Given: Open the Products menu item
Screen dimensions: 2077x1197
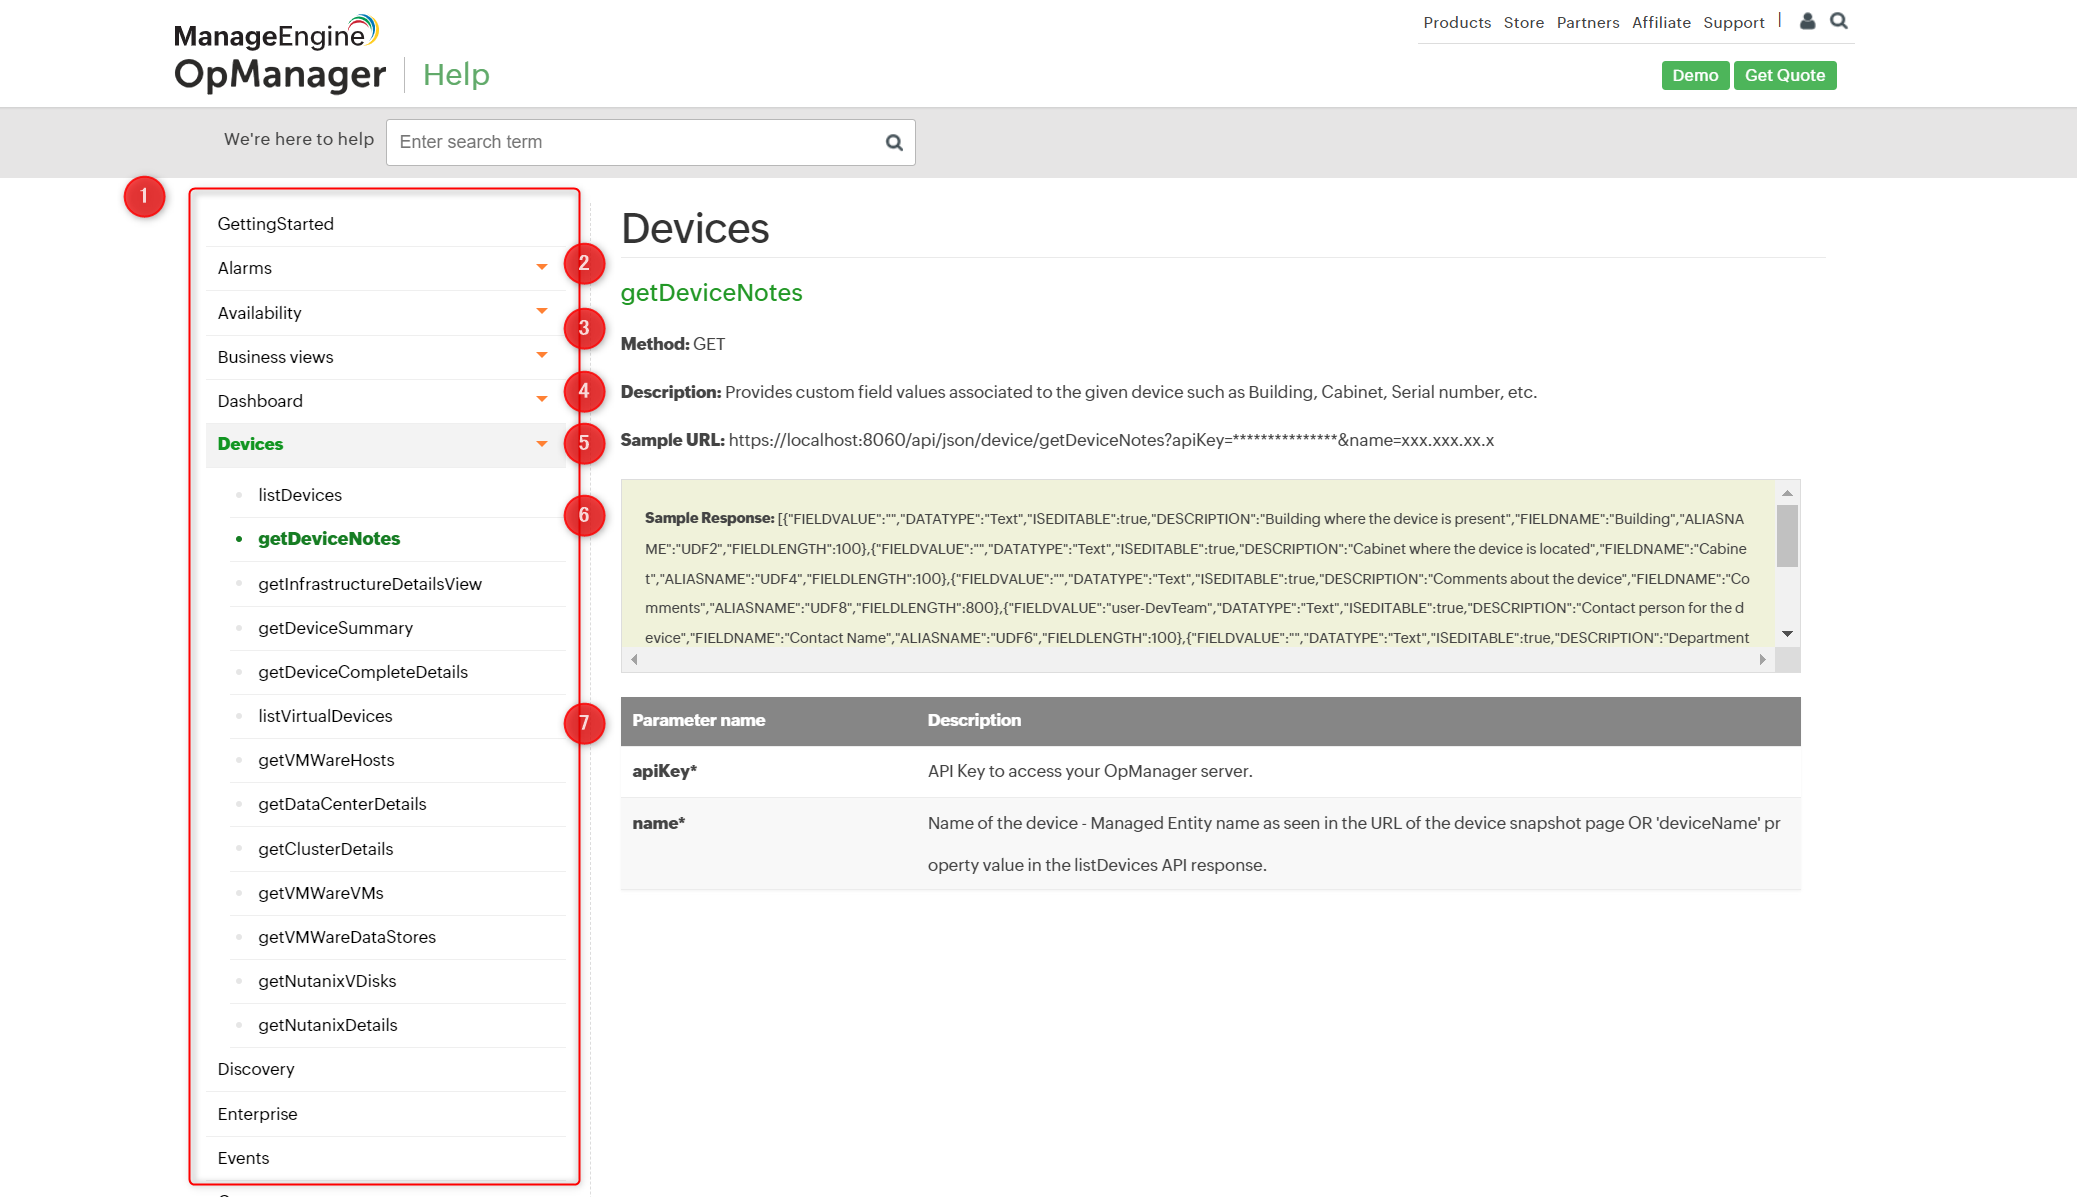Looking at the screenshot, I should [x=1456, y=22].
